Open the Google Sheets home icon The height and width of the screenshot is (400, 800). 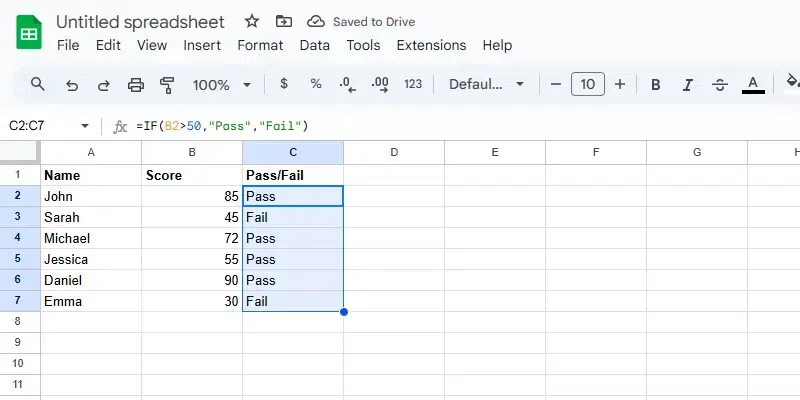point(28,32)
